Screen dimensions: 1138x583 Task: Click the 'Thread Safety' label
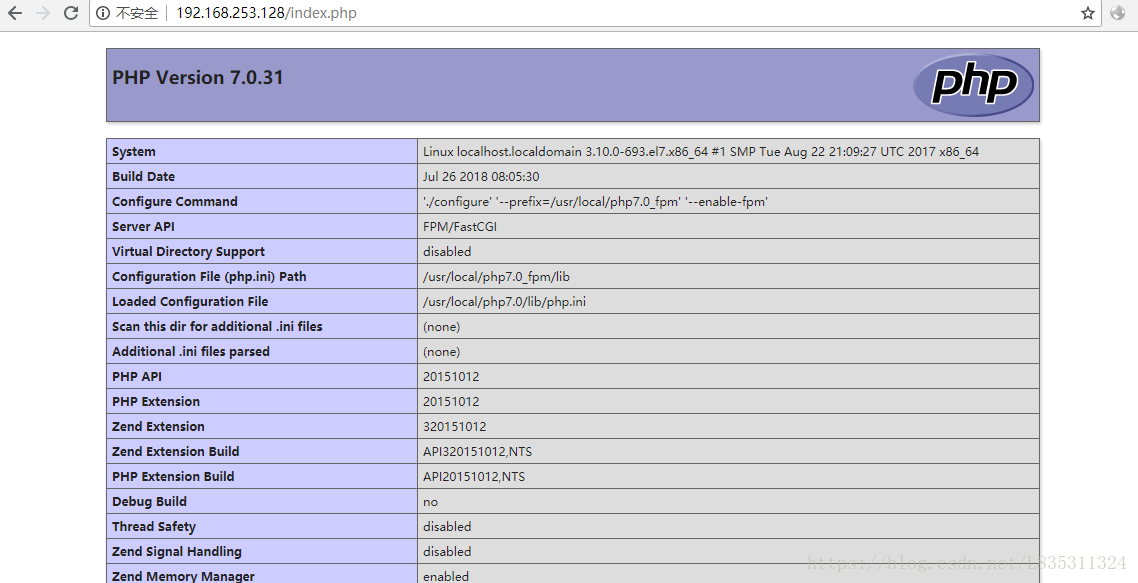pos(154,526)
